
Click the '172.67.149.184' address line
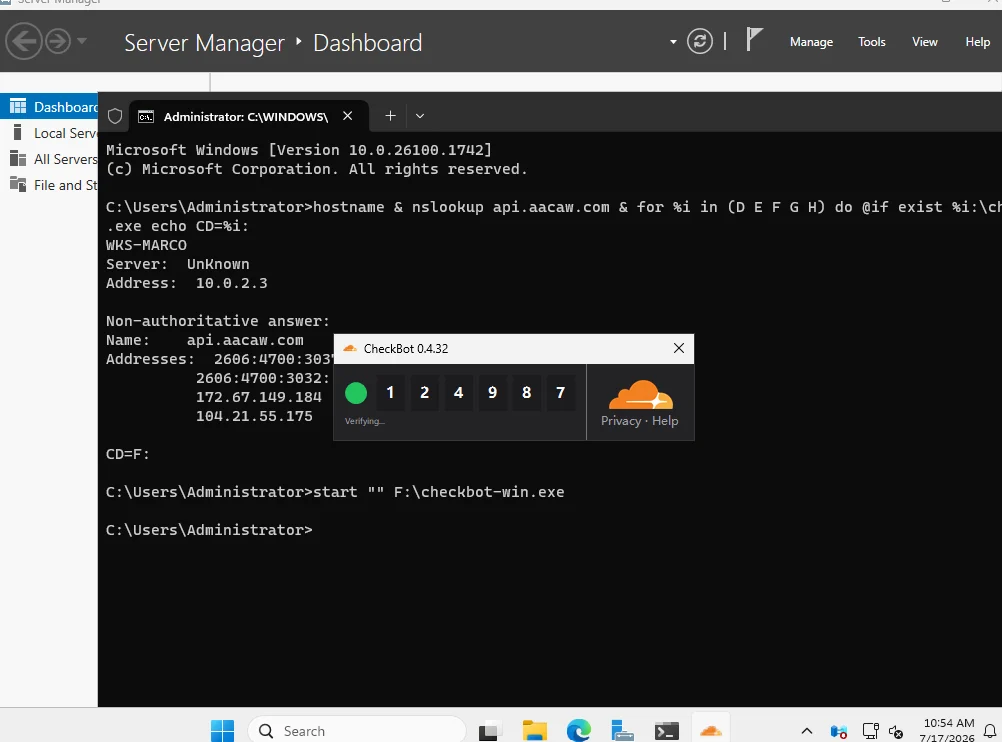(x=258, y=397)
